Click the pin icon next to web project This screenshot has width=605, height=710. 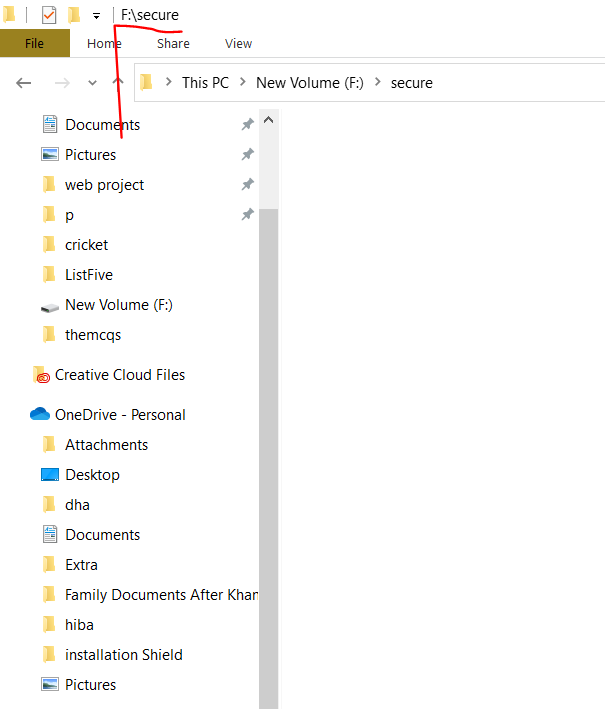(247, 184)
